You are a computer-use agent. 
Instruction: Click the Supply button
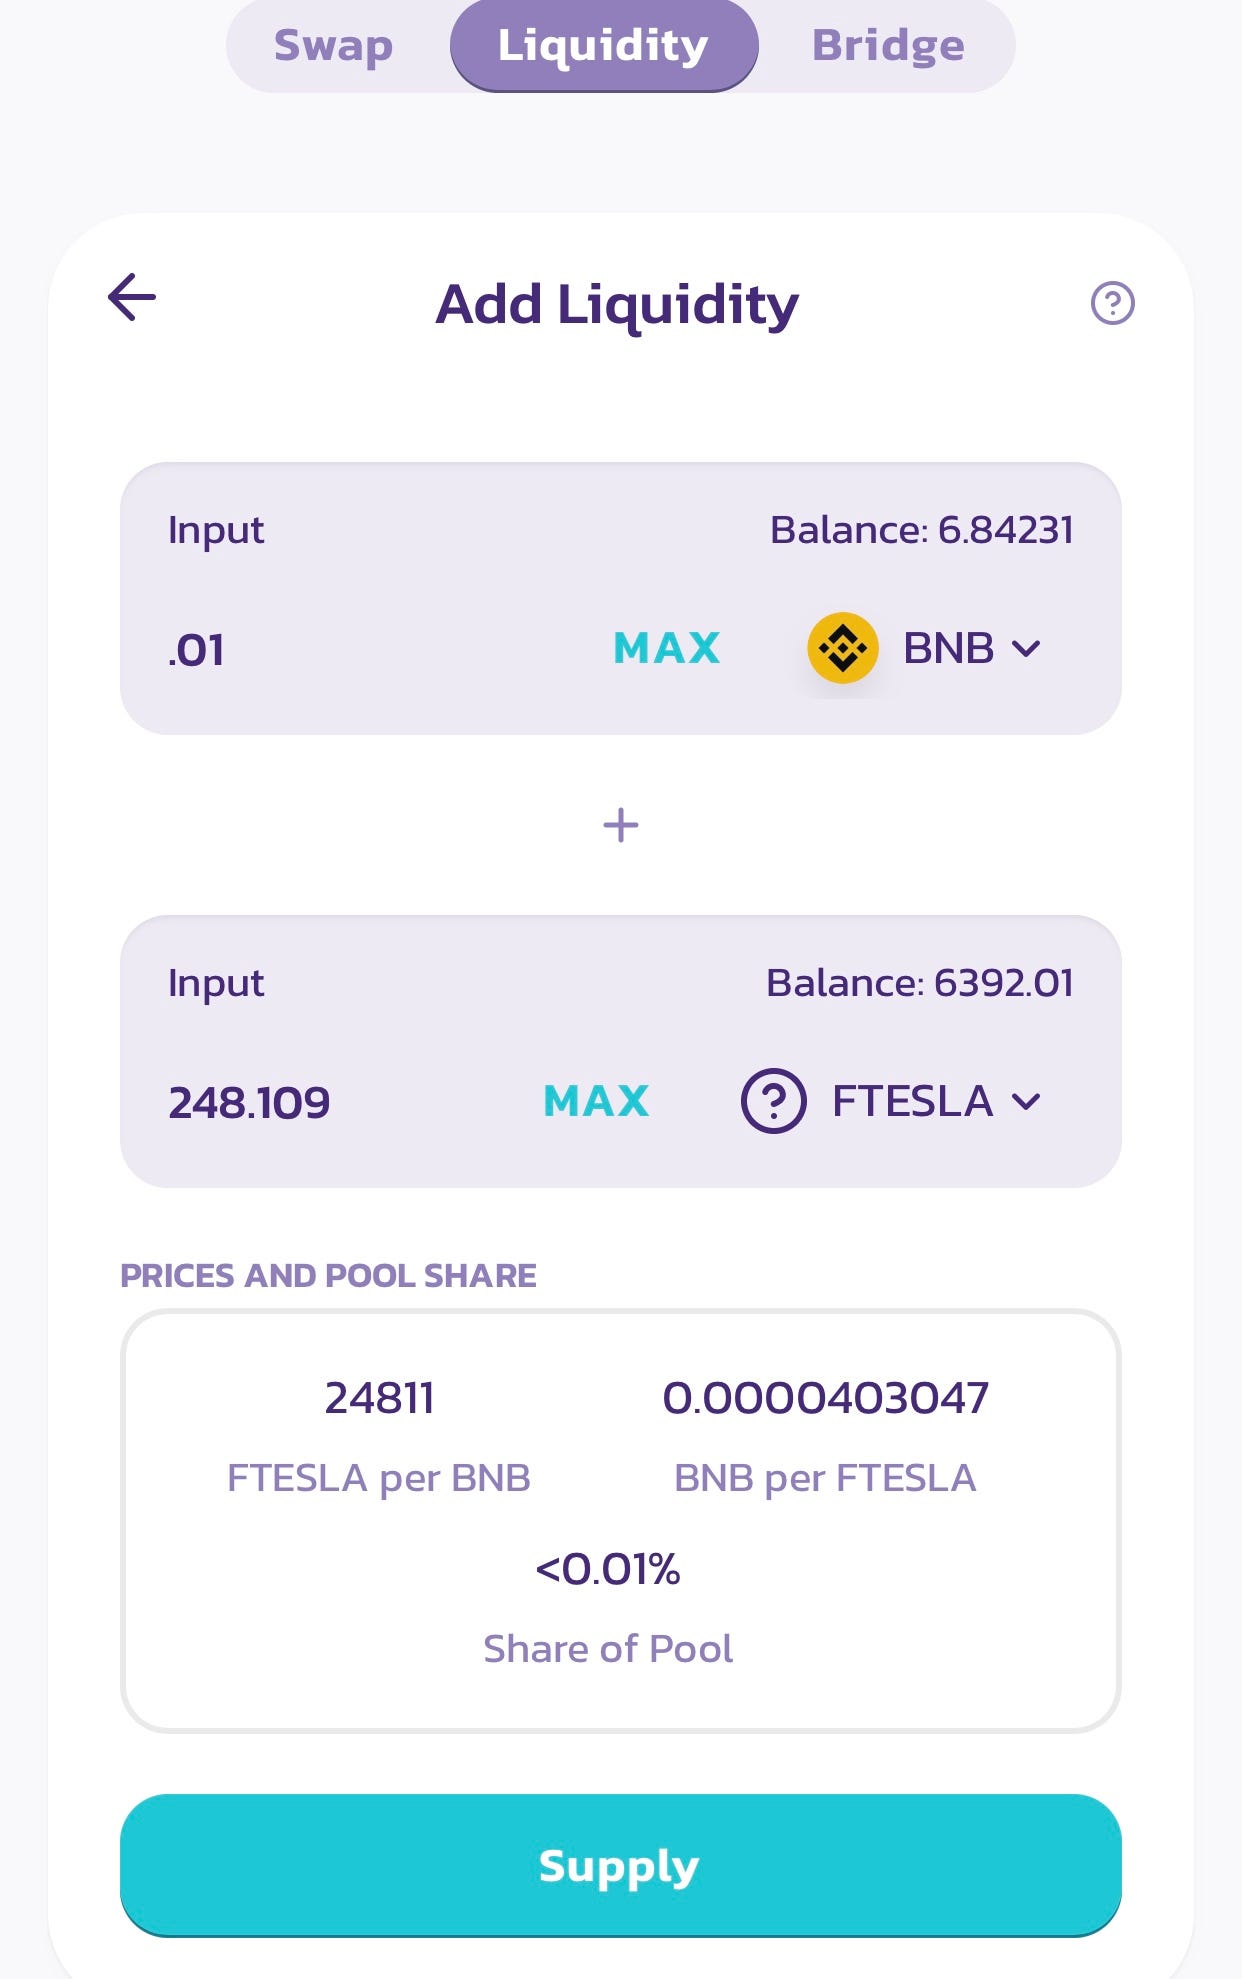click(621, 1865)
